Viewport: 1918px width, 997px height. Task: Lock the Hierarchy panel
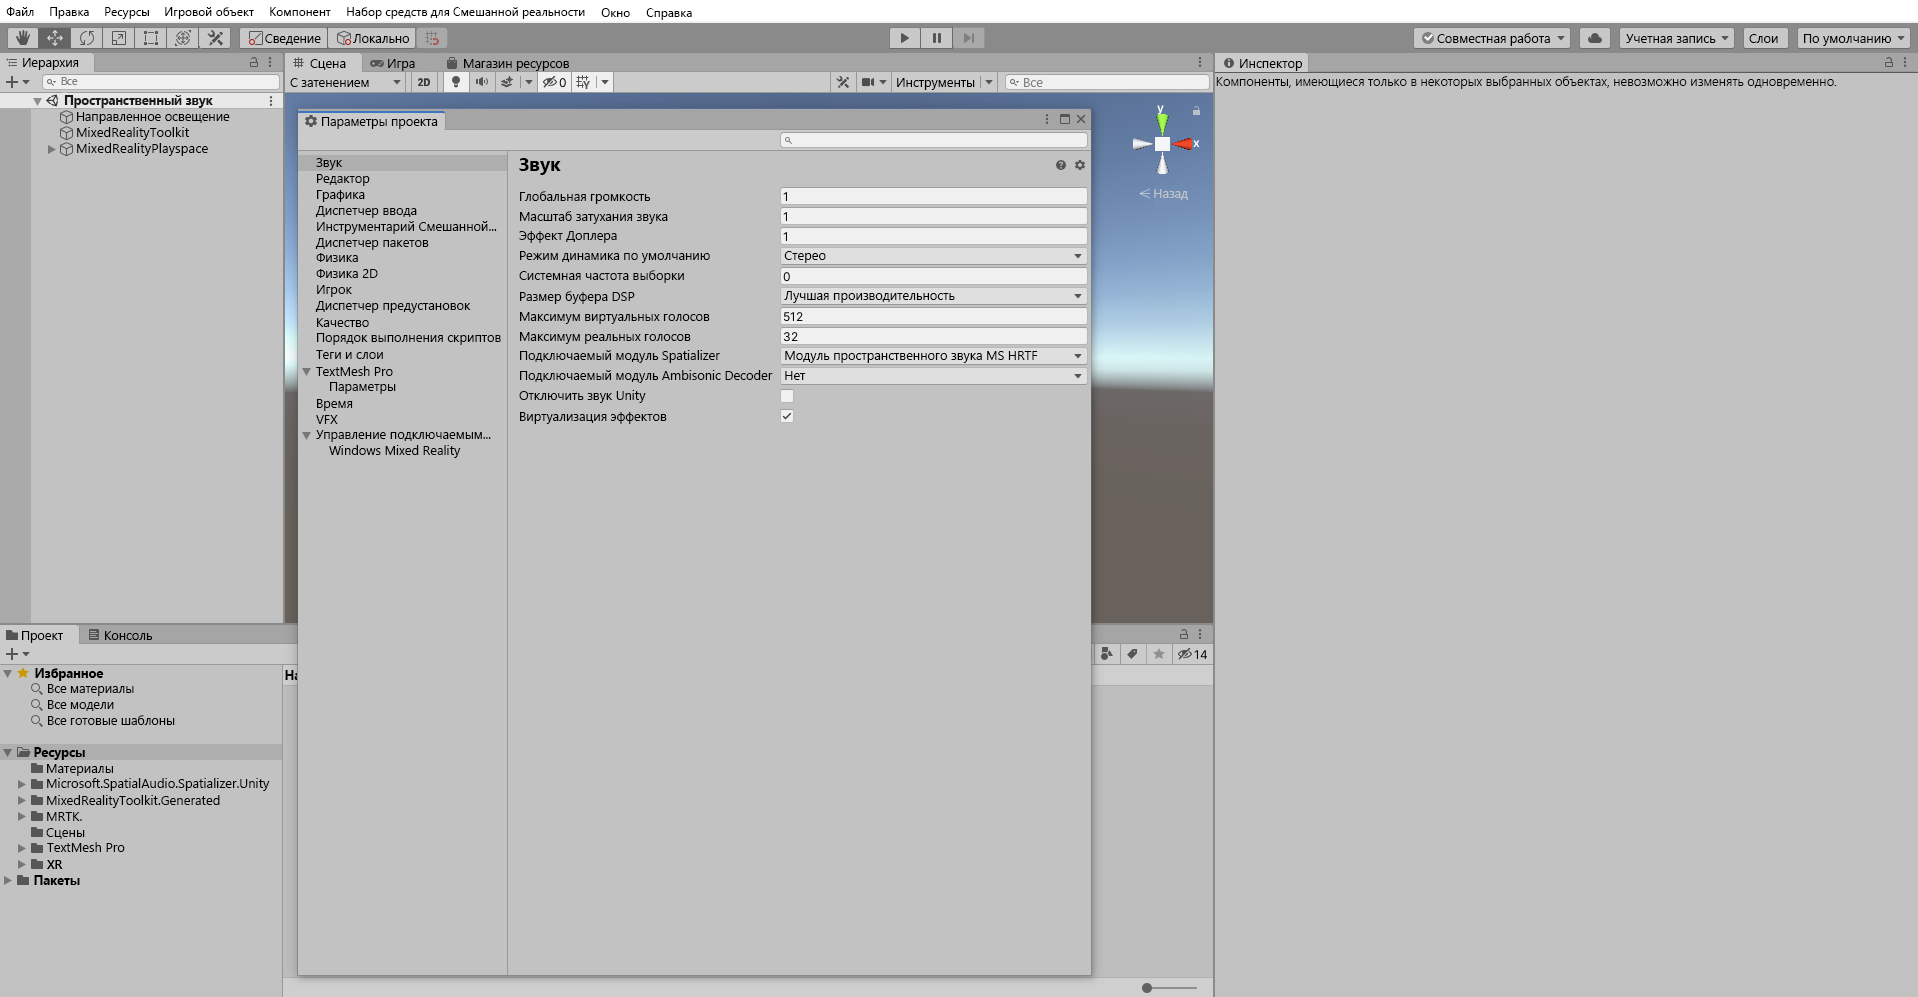point(254,62)
